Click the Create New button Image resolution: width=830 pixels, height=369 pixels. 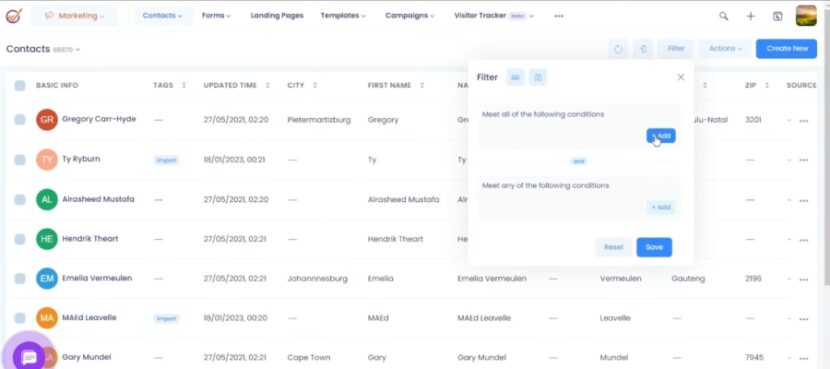pos(787,49)
